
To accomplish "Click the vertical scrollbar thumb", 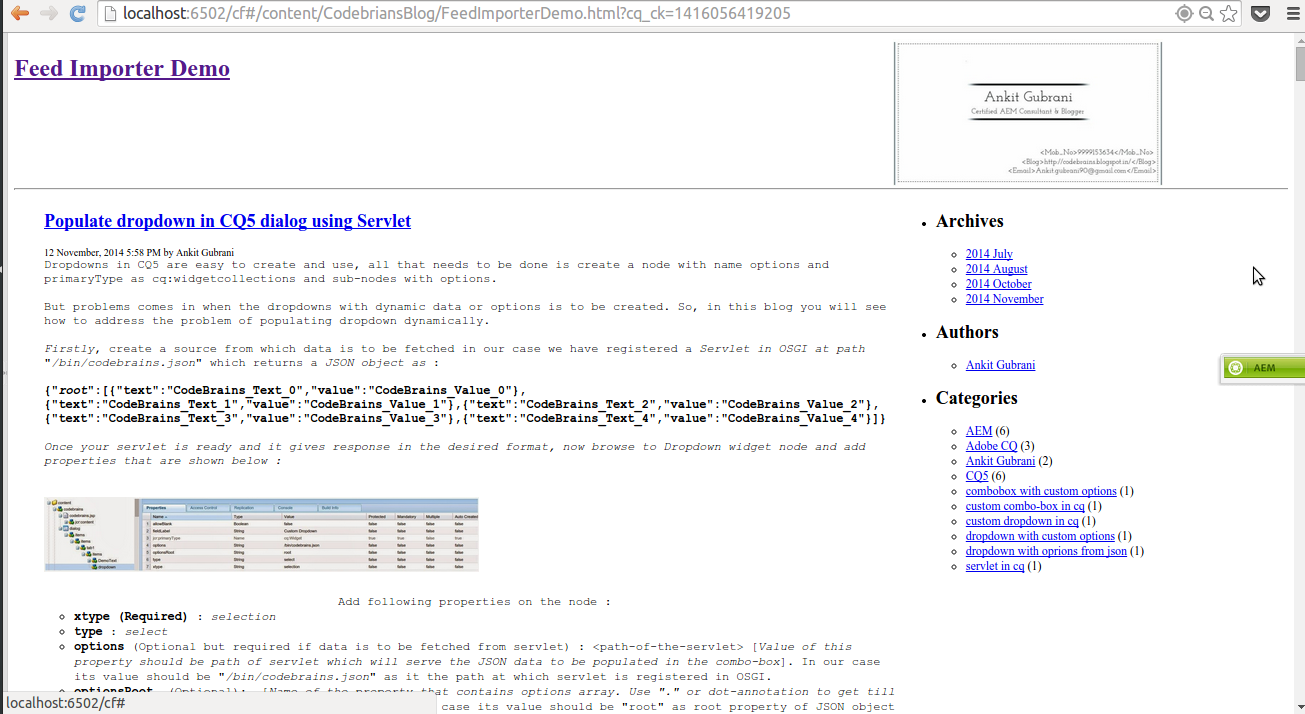I will (x=1298, y=64).
